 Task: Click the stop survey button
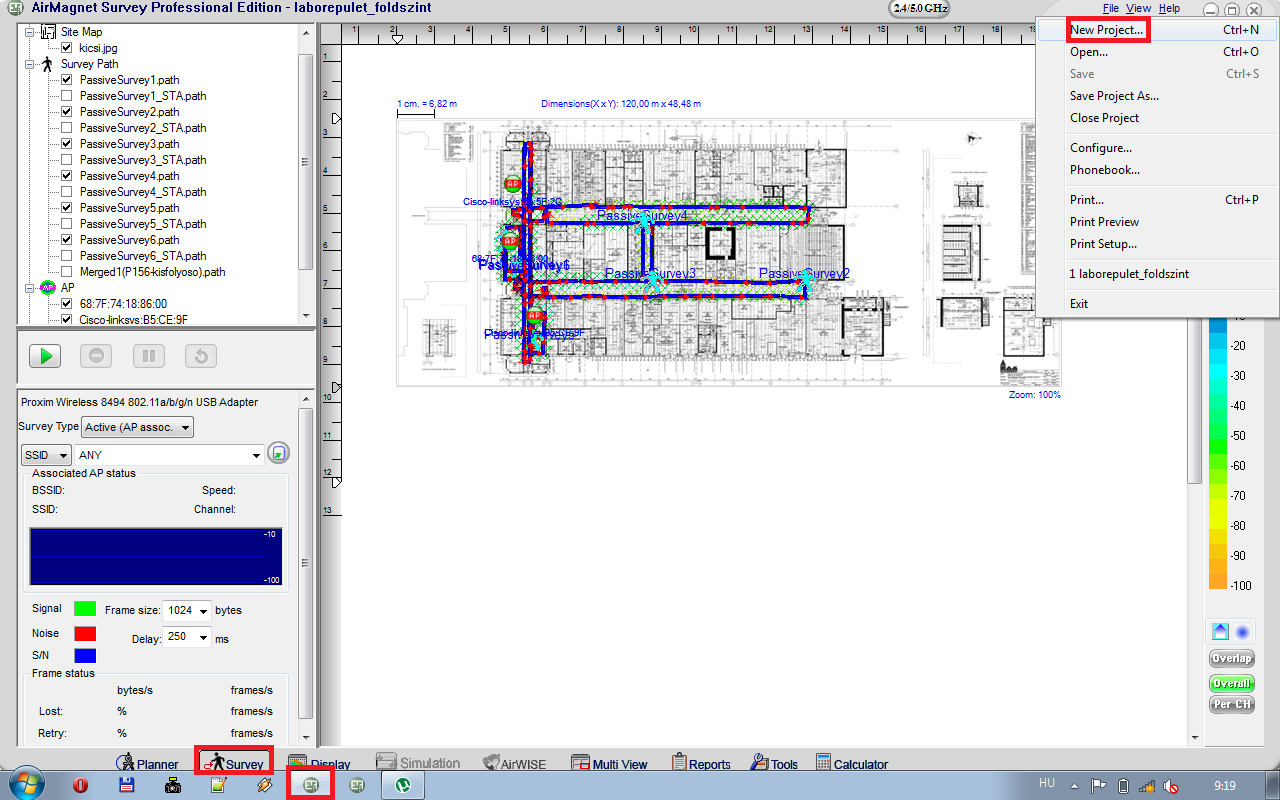pyautogui.click(x=96, y=355)
